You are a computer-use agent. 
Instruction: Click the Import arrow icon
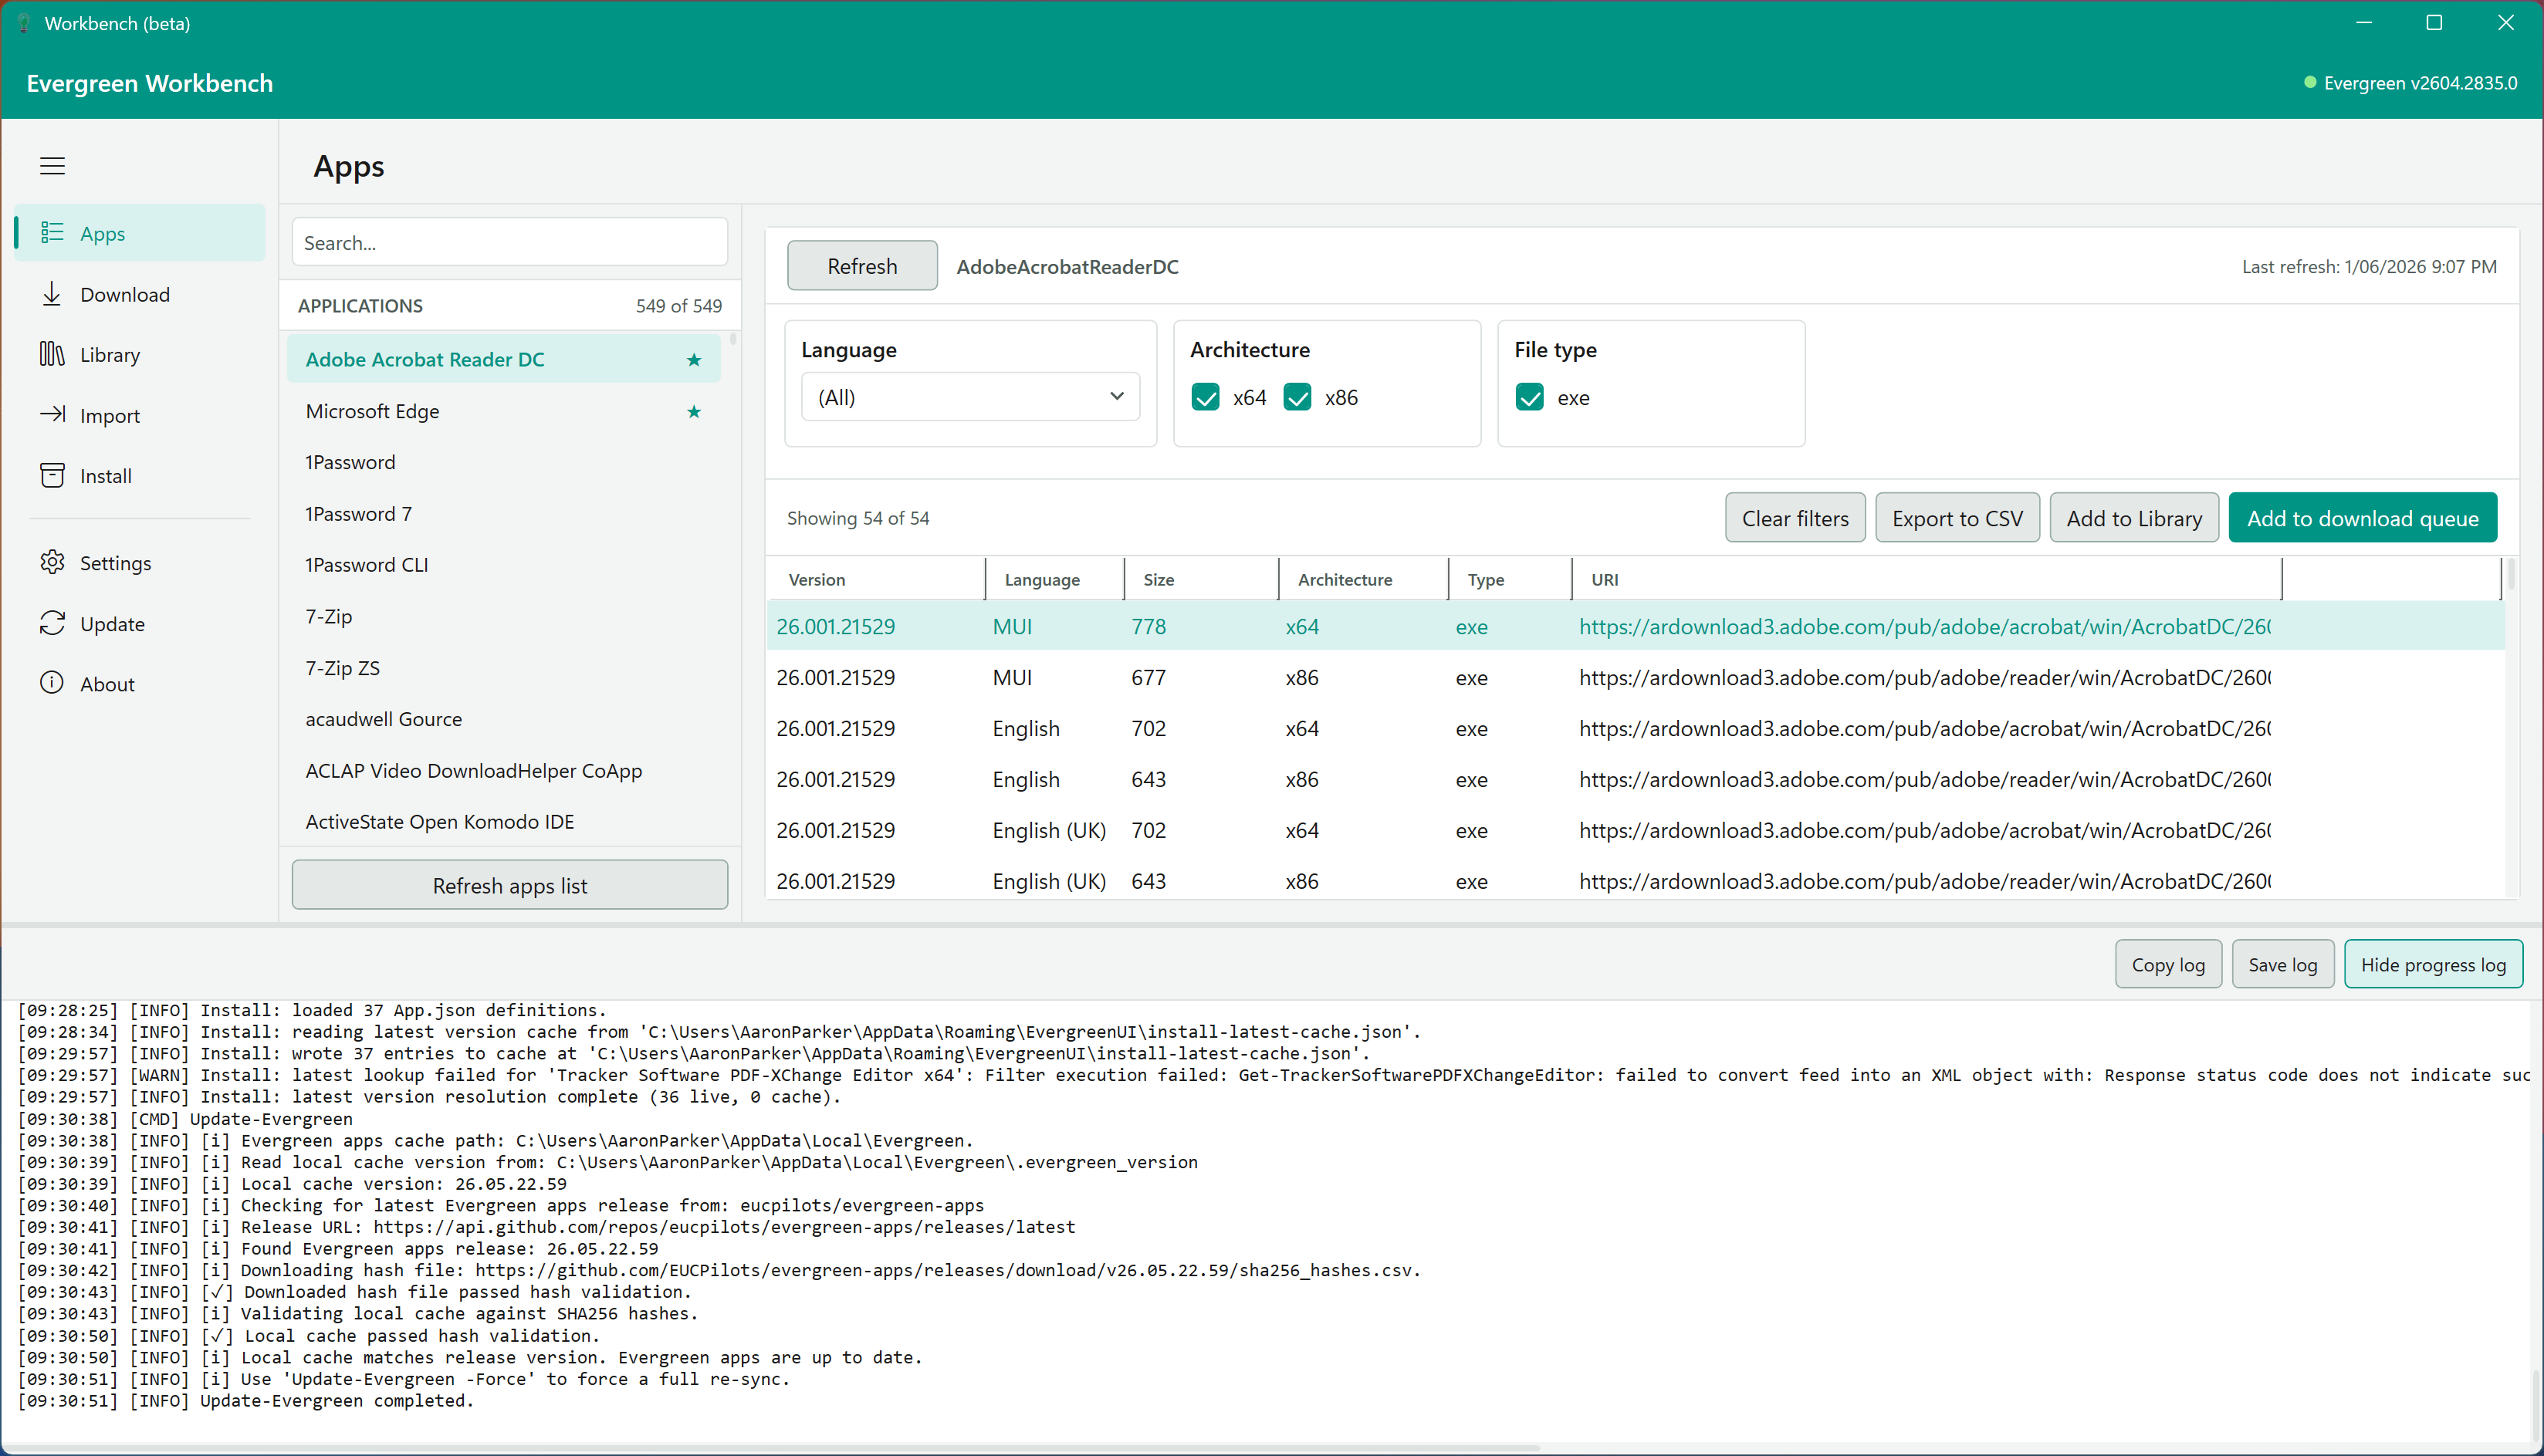click(x=52, y=414)
